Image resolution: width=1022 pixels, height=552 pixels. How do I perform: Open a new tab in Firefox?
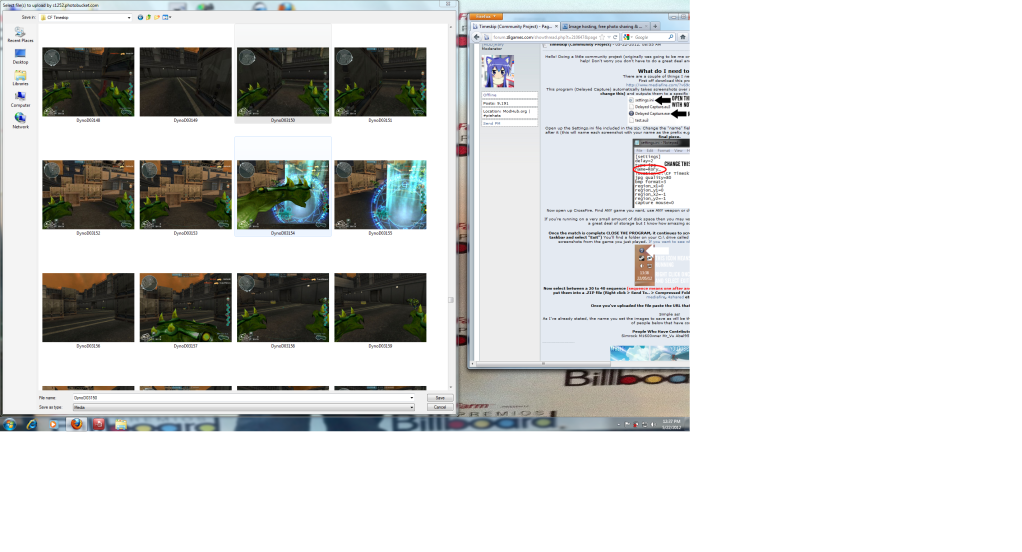point(655,27)
